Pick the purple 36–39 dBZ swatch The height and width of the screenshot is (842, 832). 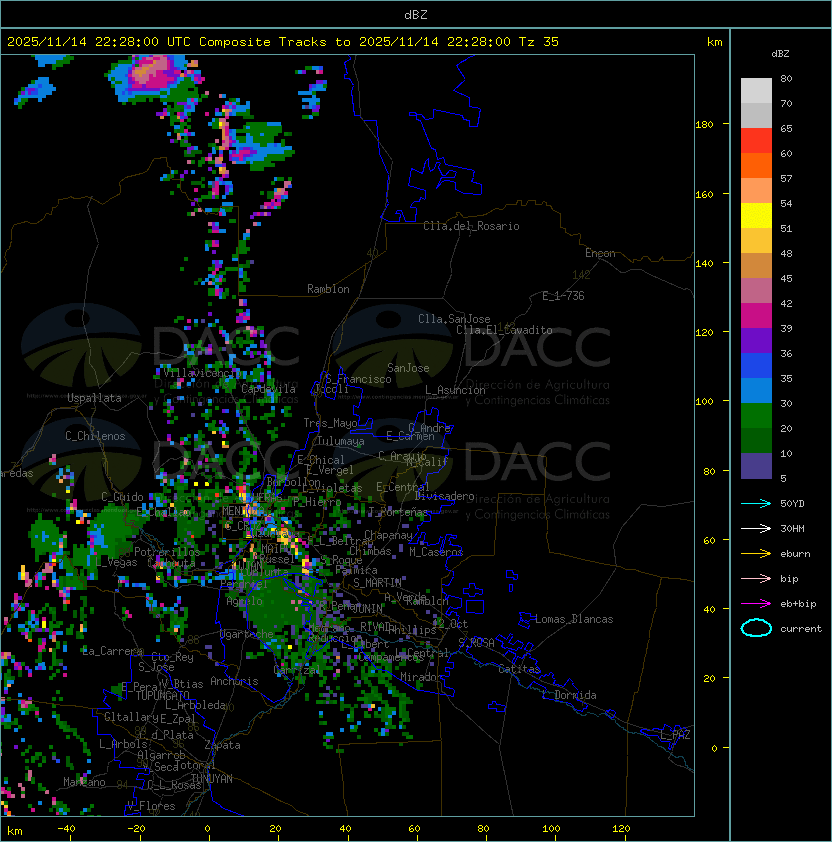[756, 341]
